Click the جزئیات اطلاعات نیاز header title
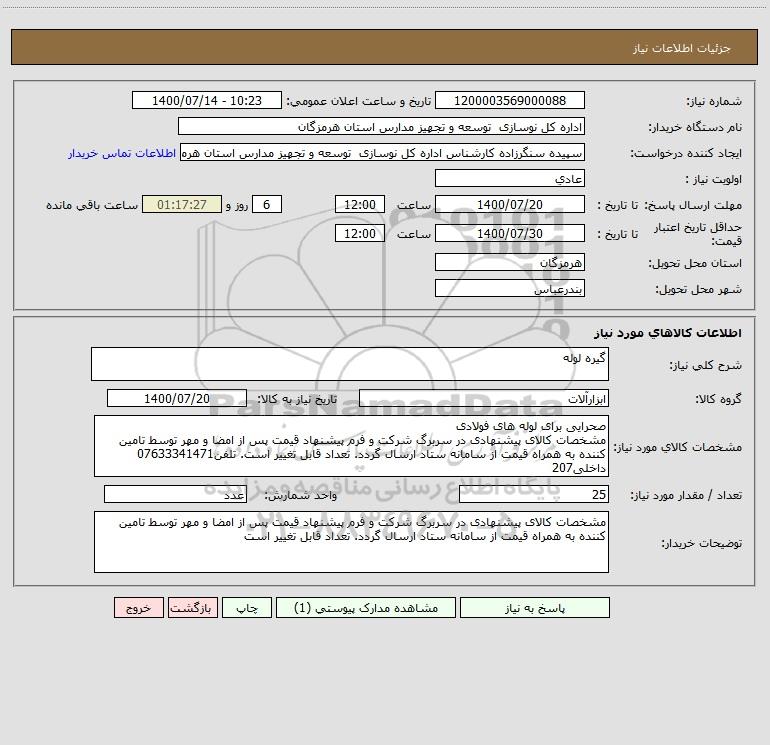 point(682,48)
